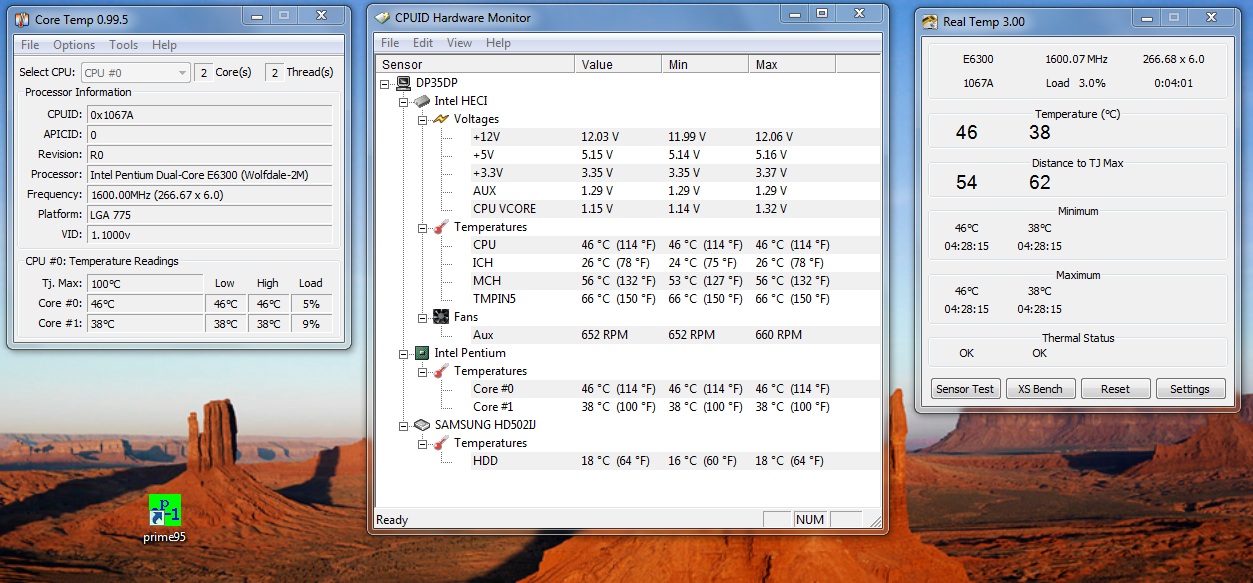
Task: Click the Intel HECI chip icon
Action: (422, 101)
